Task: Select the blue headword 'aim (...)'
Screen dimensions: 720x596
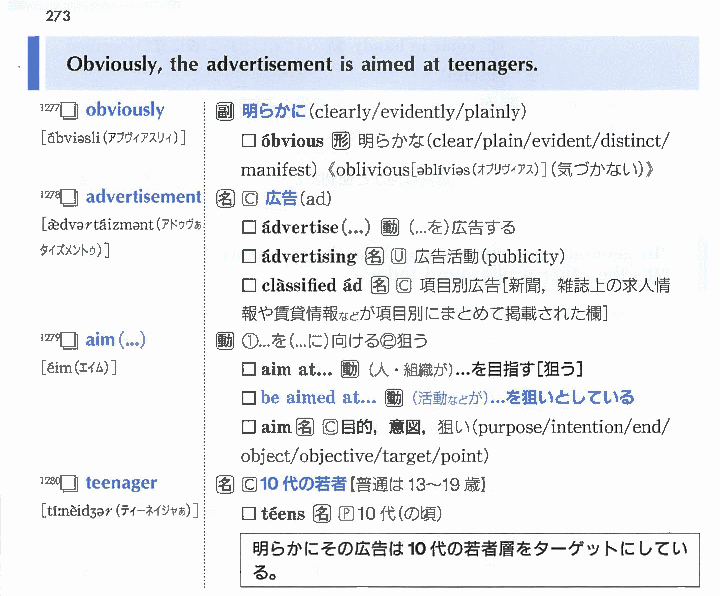Action: point(116,340)
